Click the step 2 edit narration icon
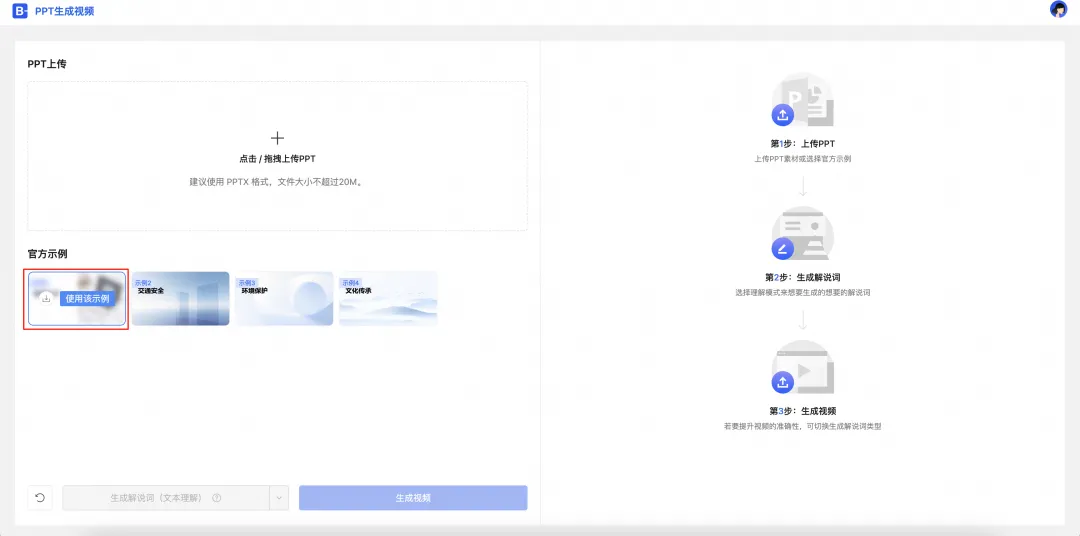This screenshot has height=536, width=1080. pos(782,249)
